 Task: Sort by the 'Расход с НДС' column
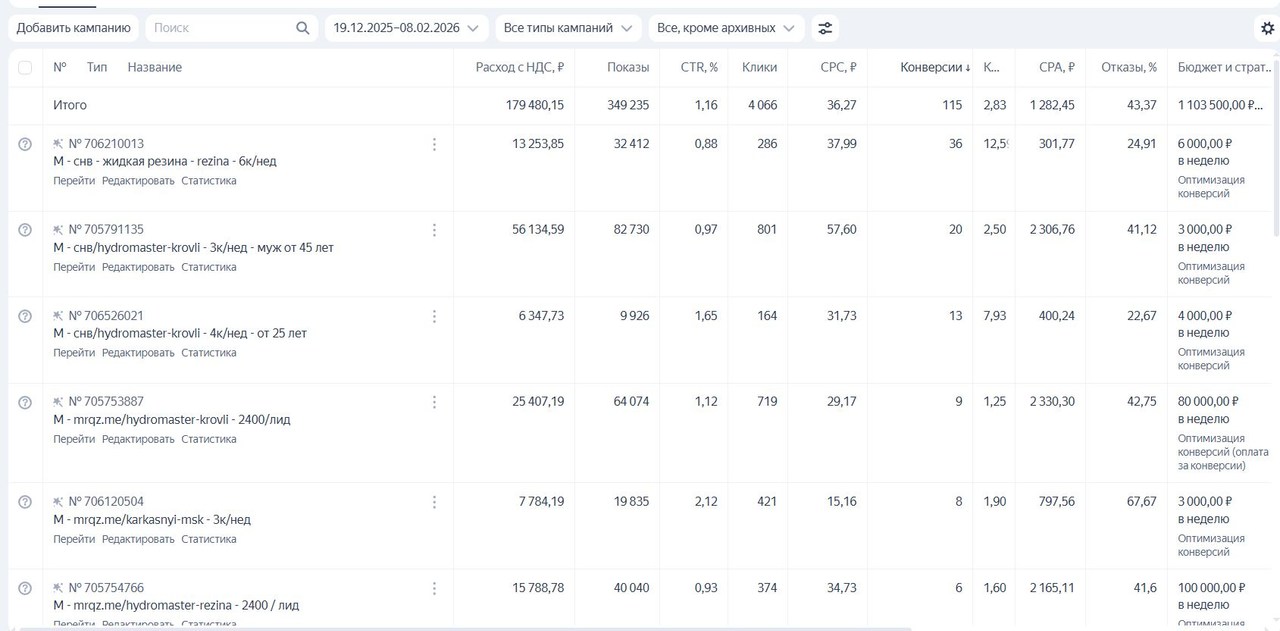pyautogui.click(x=519, y=68)
